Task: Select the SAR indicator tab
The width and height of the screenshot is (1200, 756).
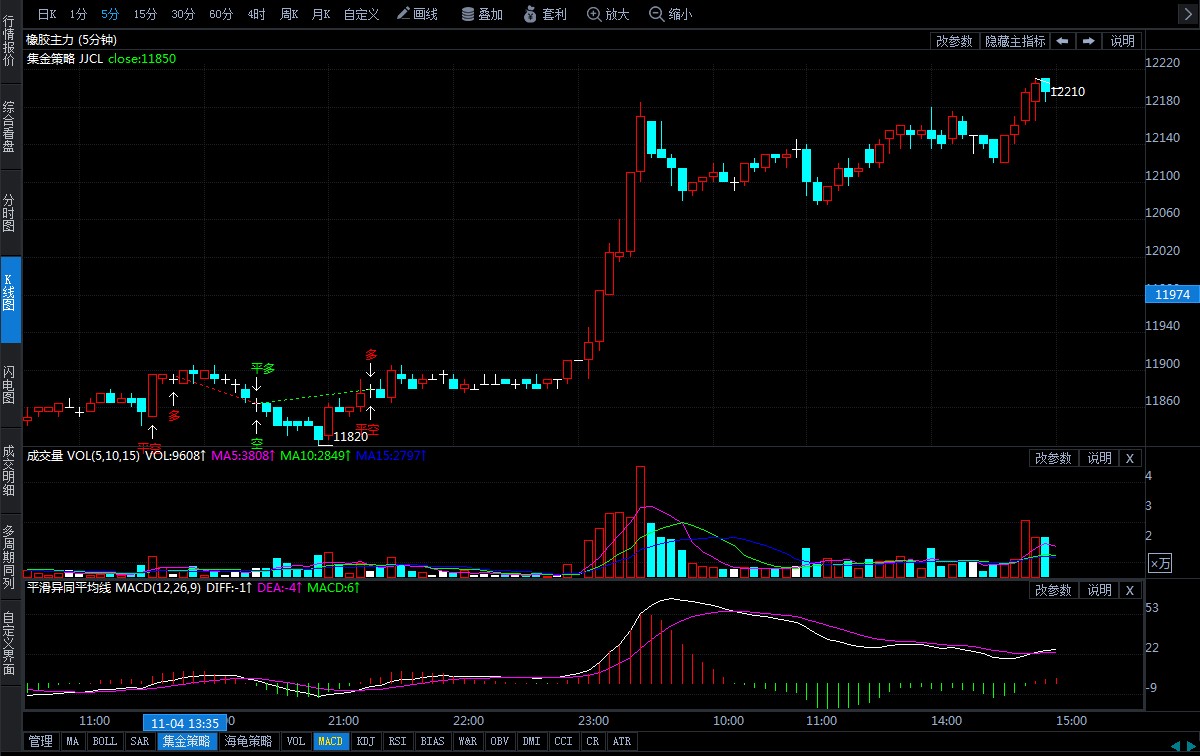Action: [x=140, y=742]
